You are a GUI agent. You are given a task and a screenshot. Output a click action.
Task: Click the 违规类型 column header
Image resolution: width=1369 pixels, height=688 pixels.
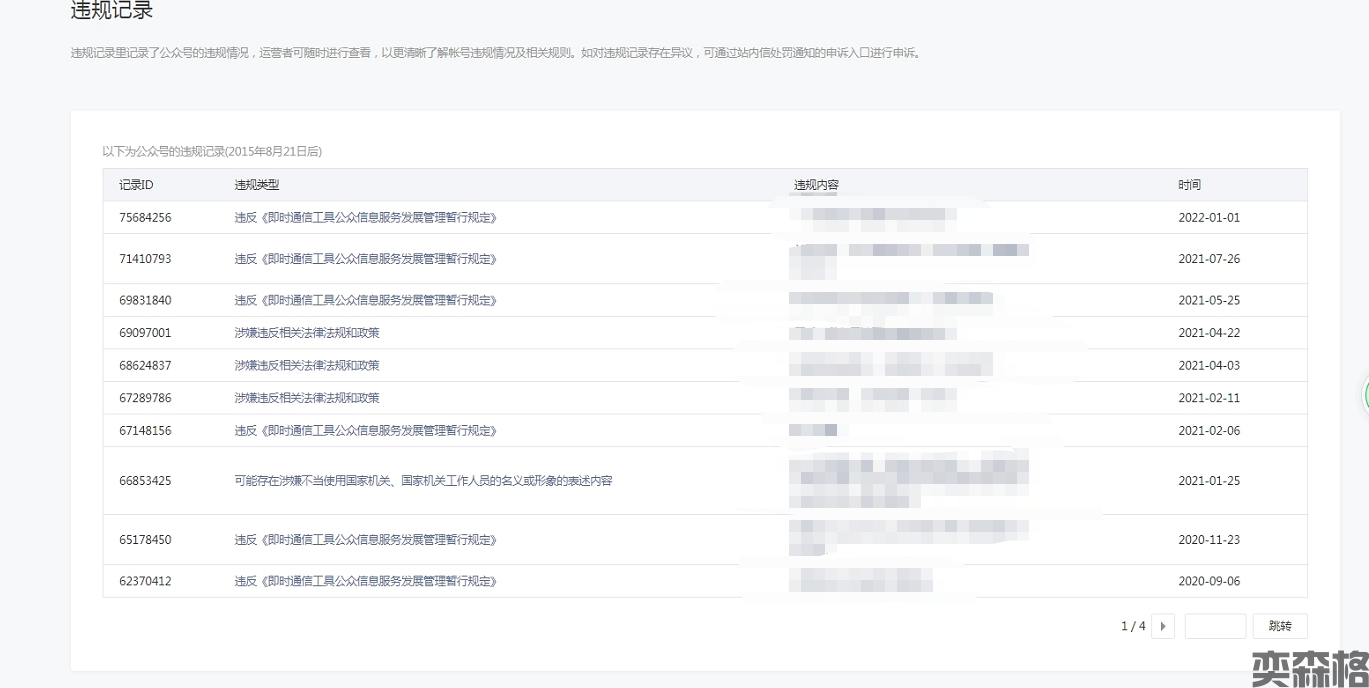click(x=257, y=185)
